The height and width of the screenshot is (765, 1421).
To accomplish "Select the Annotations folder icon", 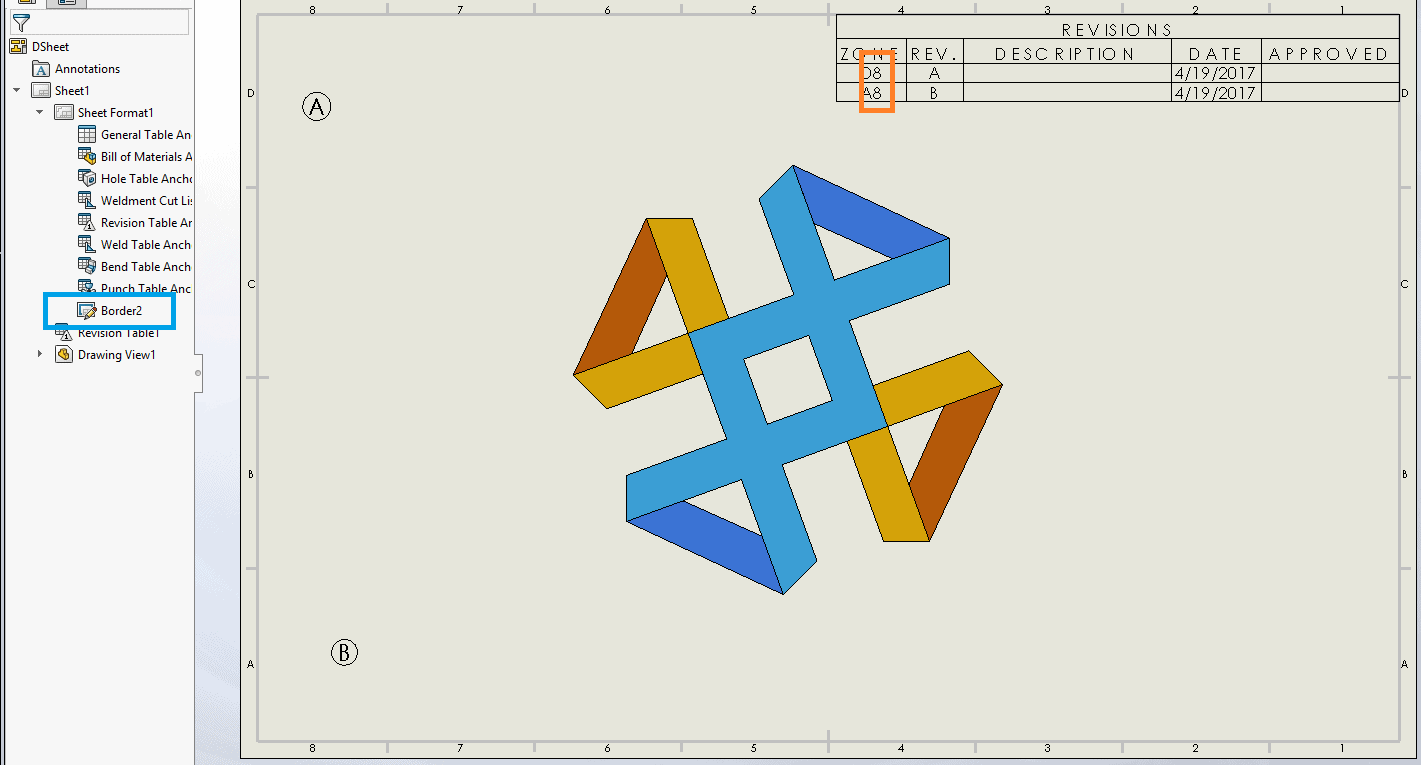I will pos(41,69).
